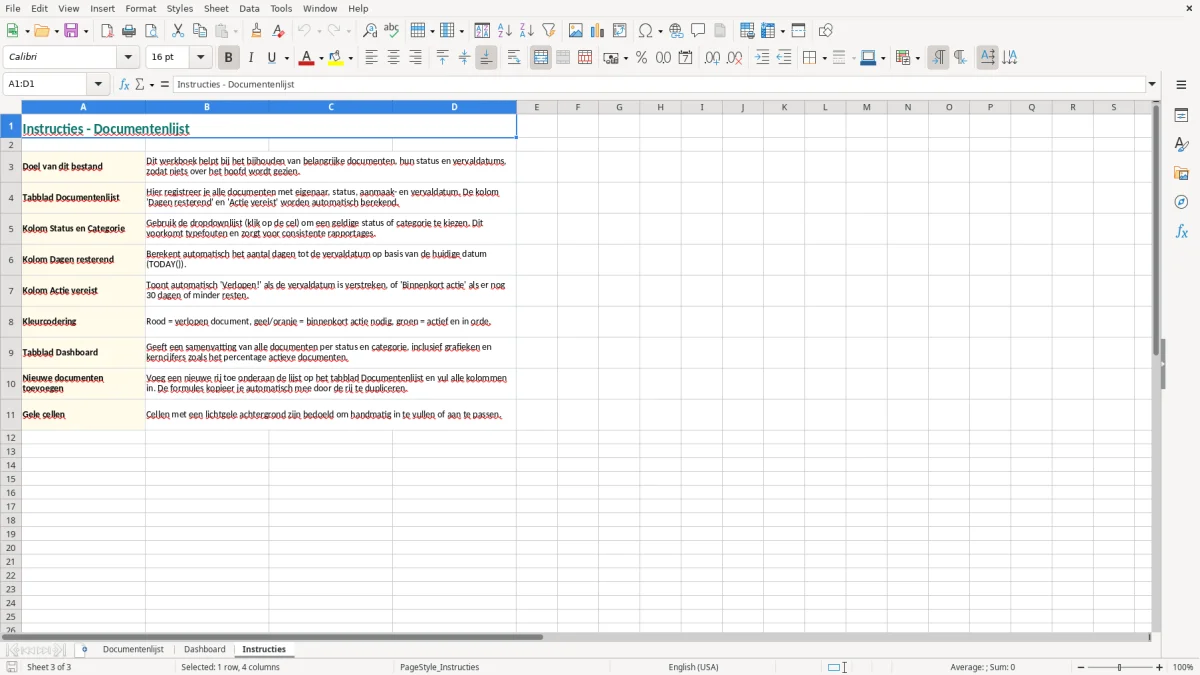Click PageStyle_Instructies in status bar
The width and height of the screenshot is (1200, 675).
tap(439, 667)
